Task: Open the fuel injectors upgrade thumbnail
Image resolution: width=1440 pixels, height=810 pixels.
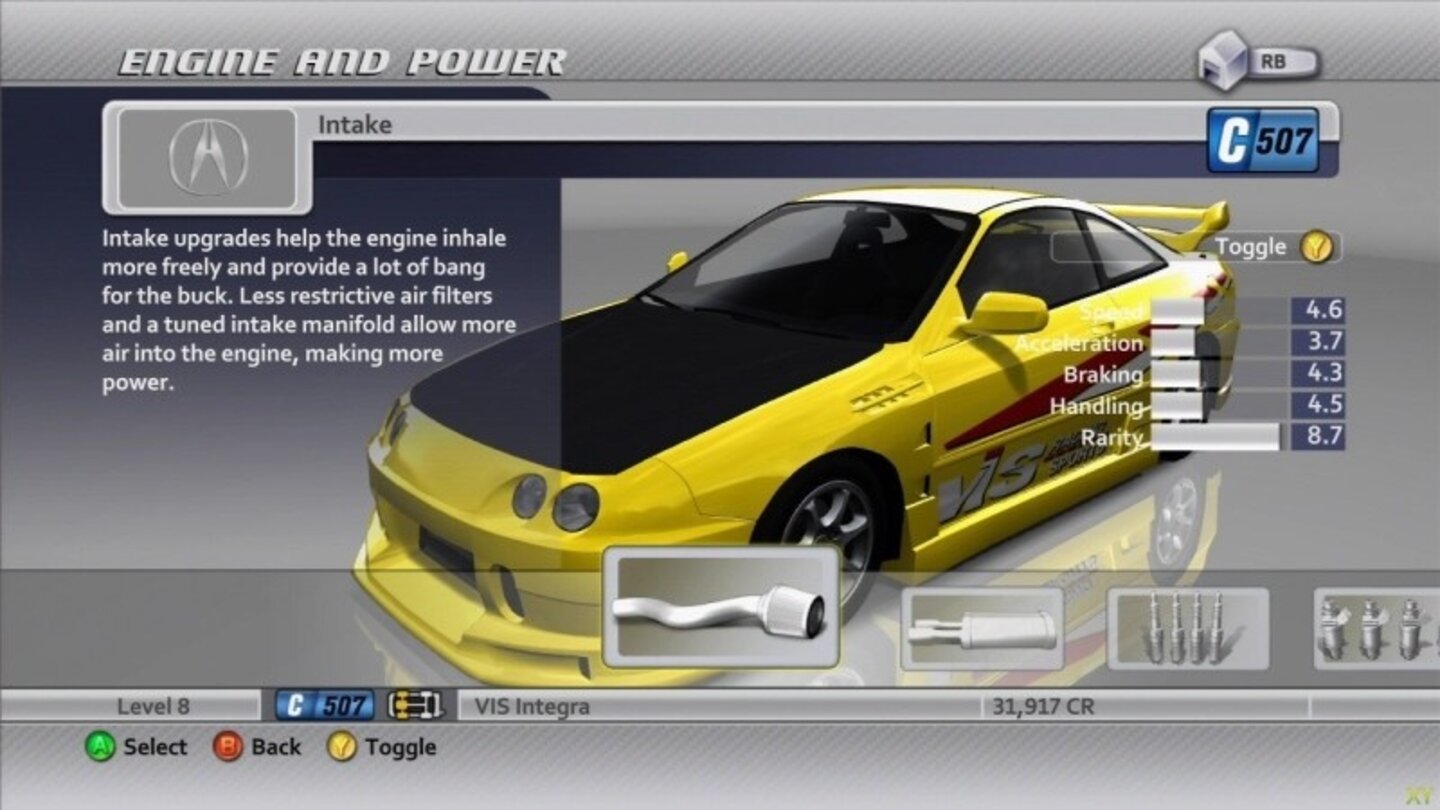Action: tap(1377, 629)
